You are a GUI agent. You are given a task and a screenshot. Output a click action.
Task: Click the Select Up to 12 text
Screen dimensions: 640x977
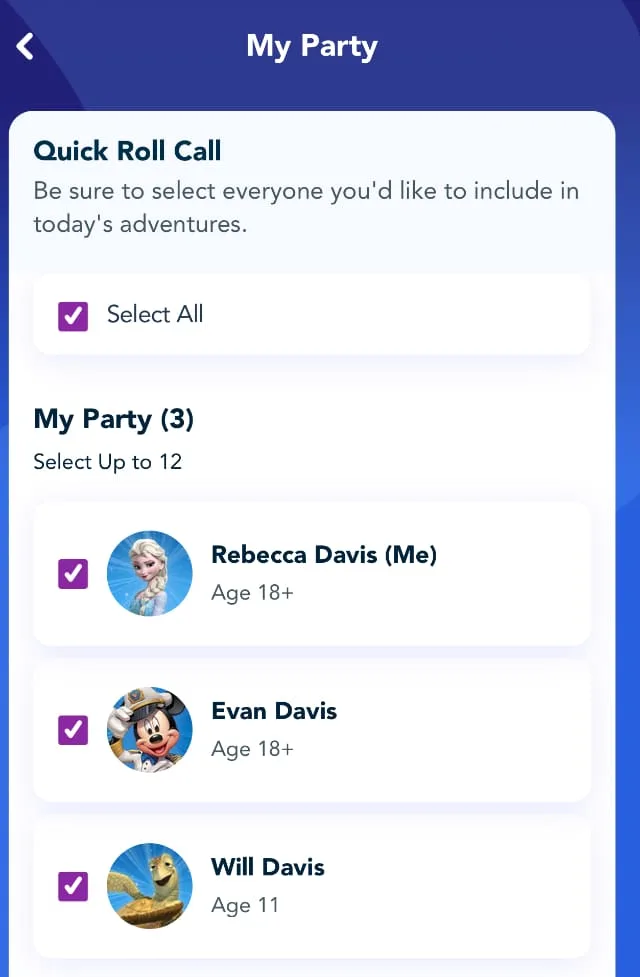pos(108,462)
